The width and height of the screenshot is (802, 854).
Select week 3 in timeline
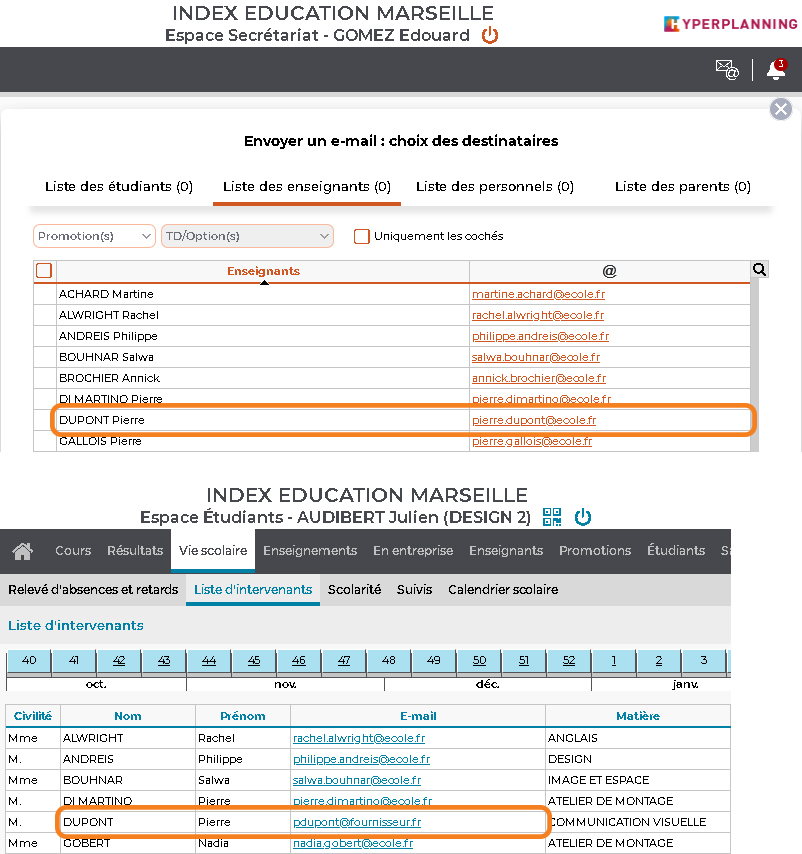tap(704, 661)
